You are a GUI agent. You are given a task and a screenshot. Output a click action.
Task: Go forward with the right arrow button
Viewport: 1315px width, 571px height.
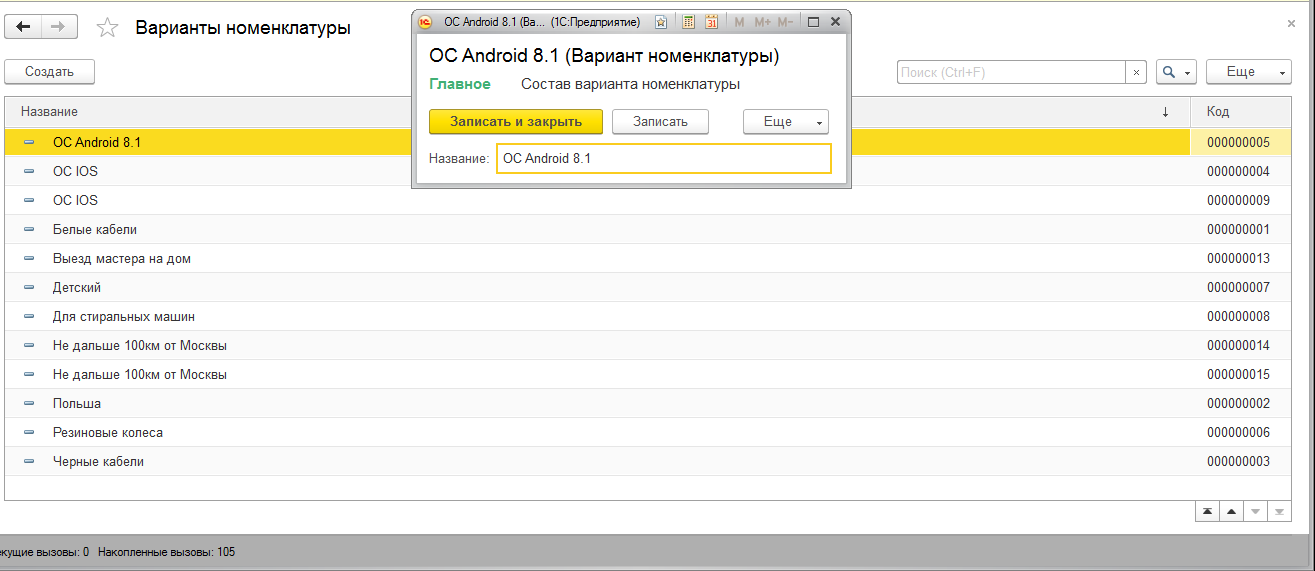[59, 27]
